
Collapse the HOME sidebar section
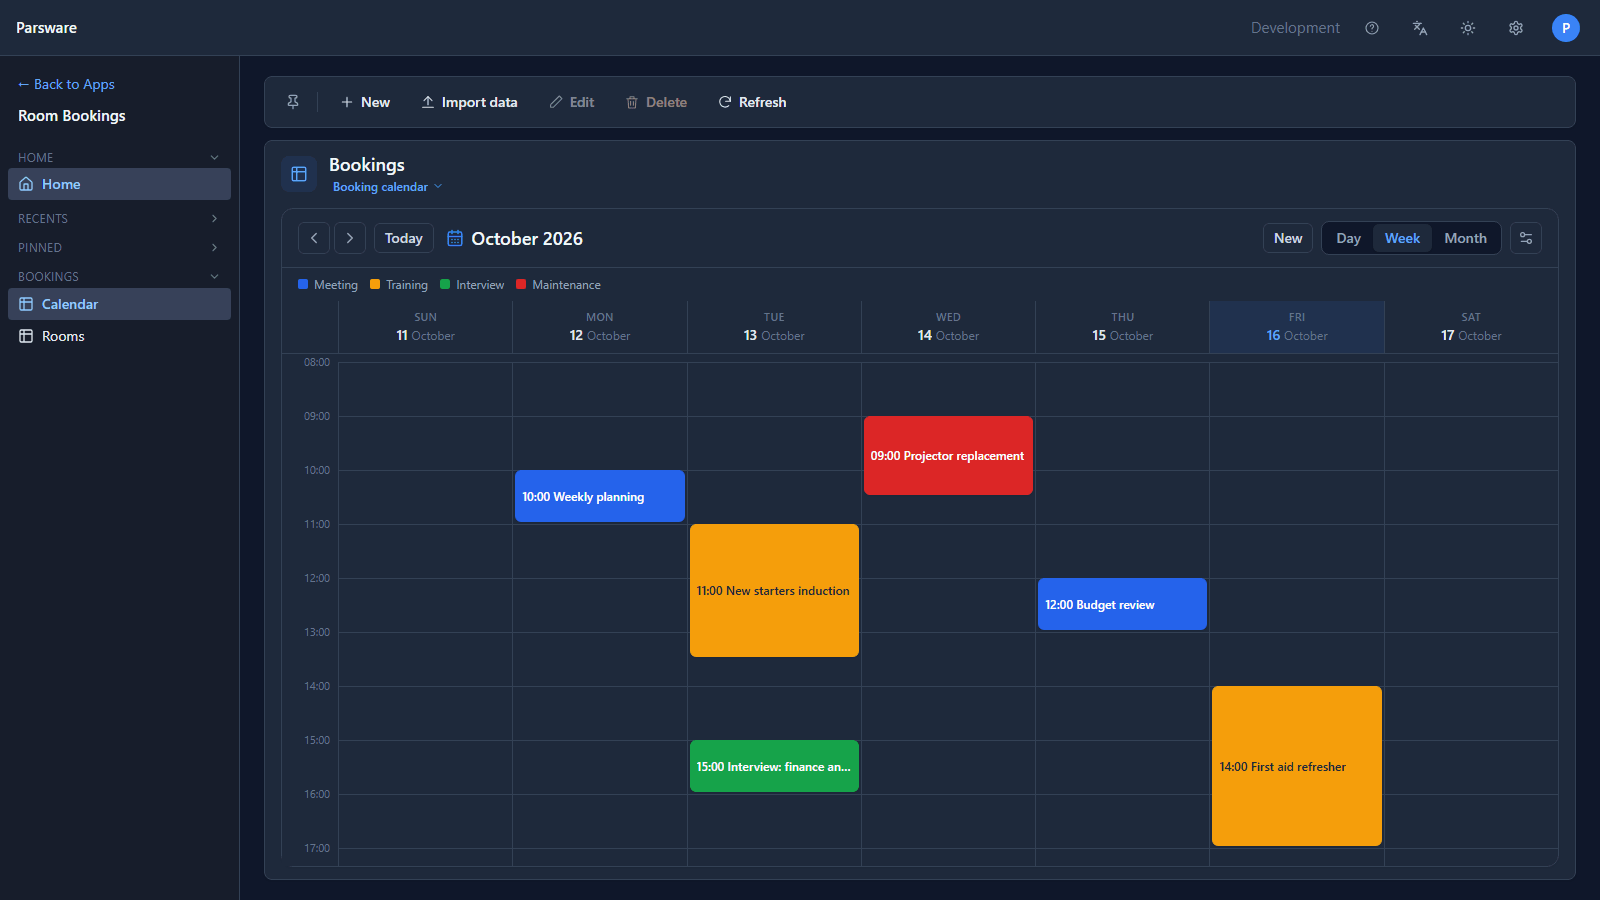(214, 158)
